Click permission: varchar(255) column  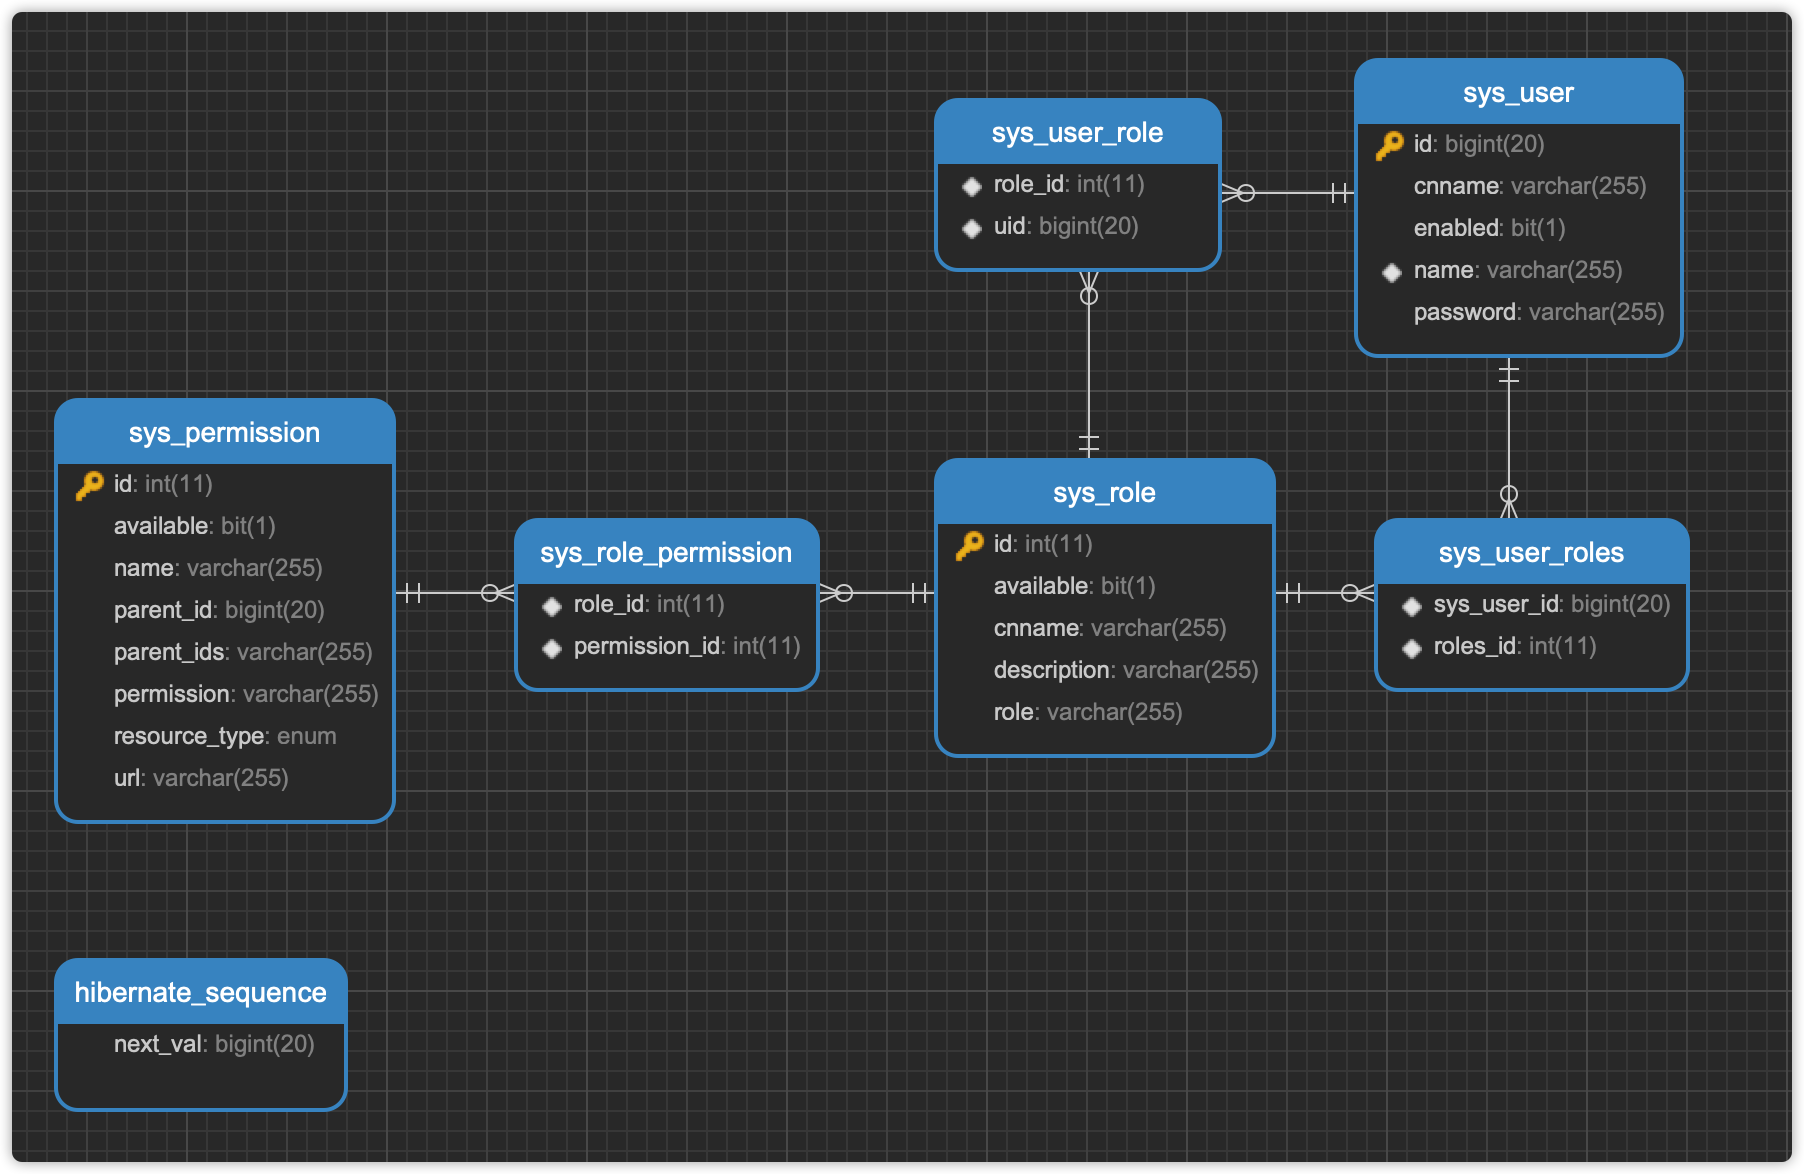(246, 694)
